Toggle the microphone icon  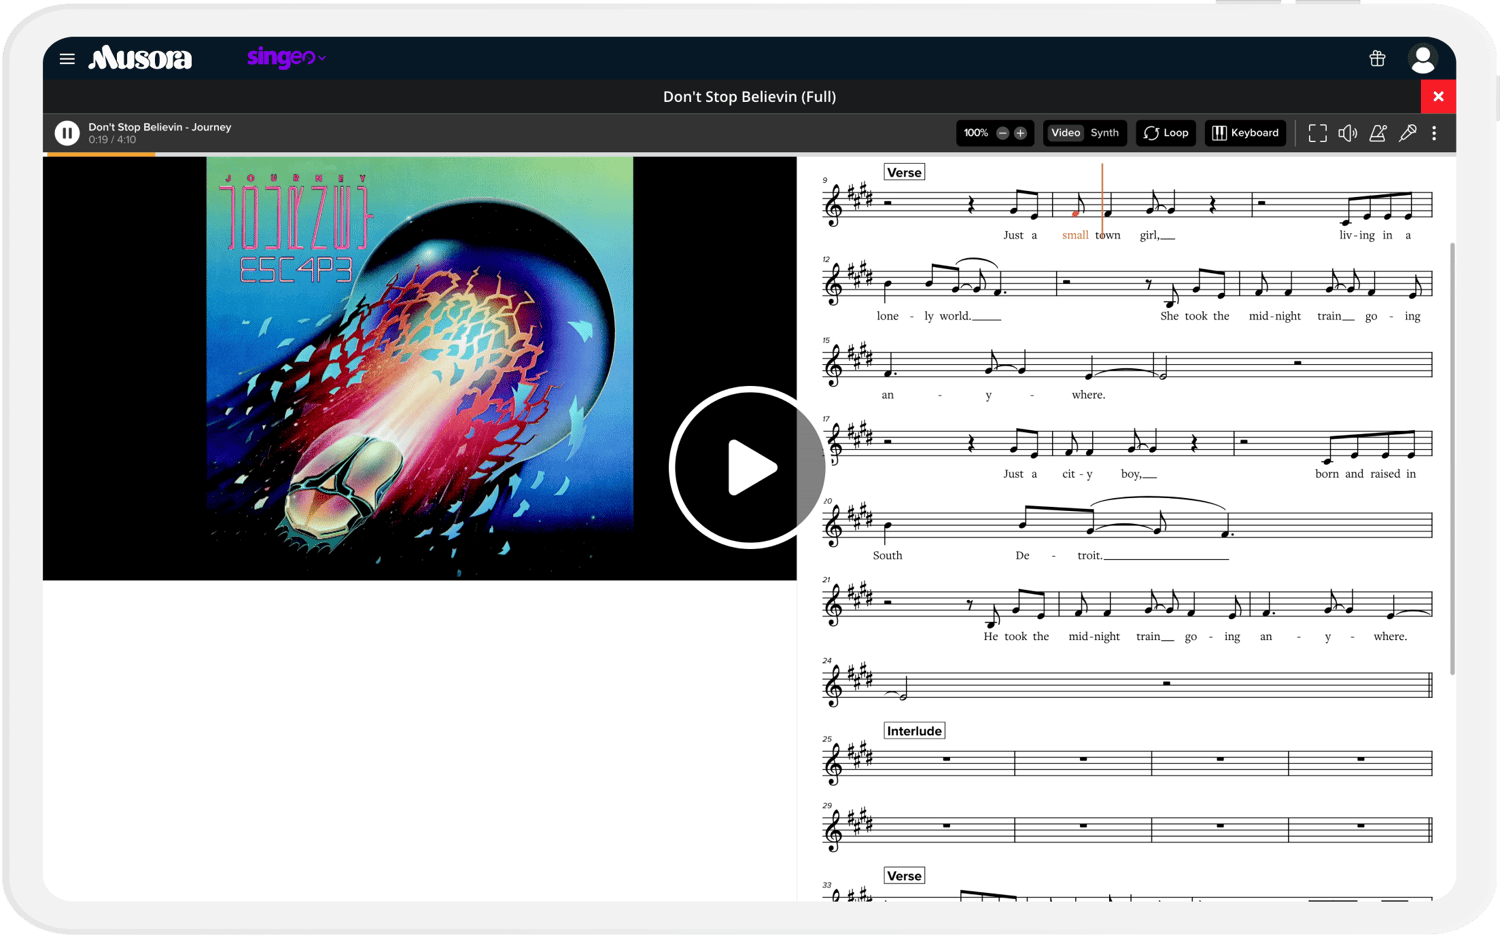(x=1408, y=133)
